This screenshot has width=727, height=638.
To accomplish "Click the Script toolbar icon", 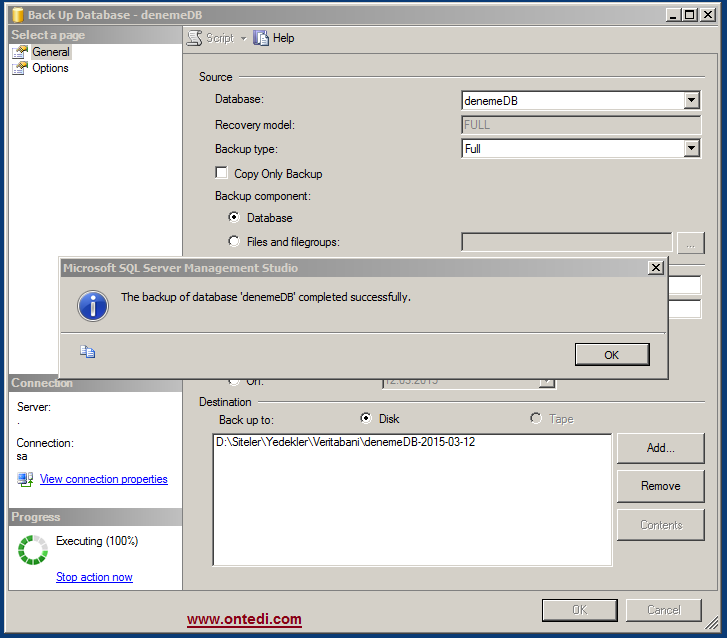I will coord(195,38).
